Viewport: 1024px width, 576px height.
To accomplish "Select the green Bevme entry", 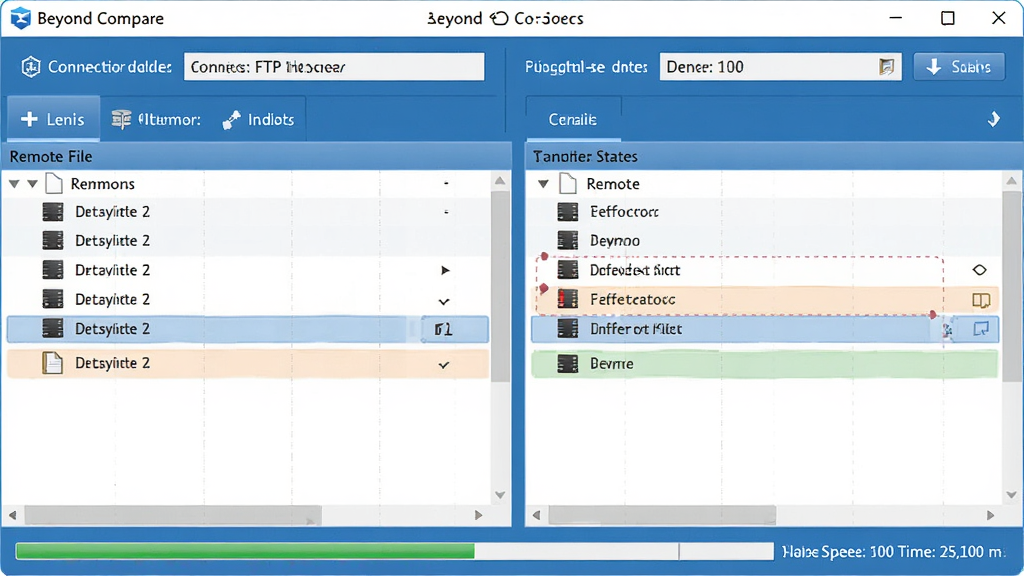I will coord(765,364).
